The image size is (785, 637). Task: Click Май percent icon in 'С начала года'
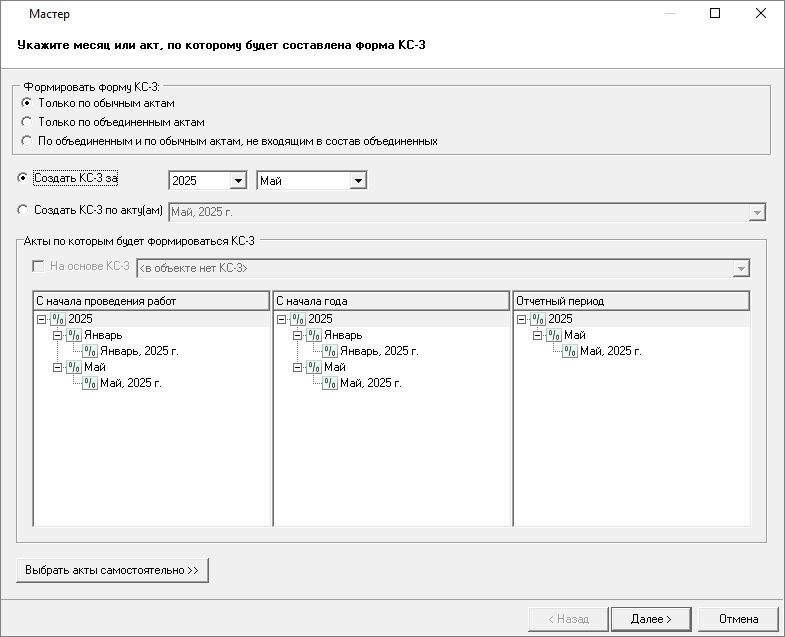pyautogui.click(x=314, y=367)
